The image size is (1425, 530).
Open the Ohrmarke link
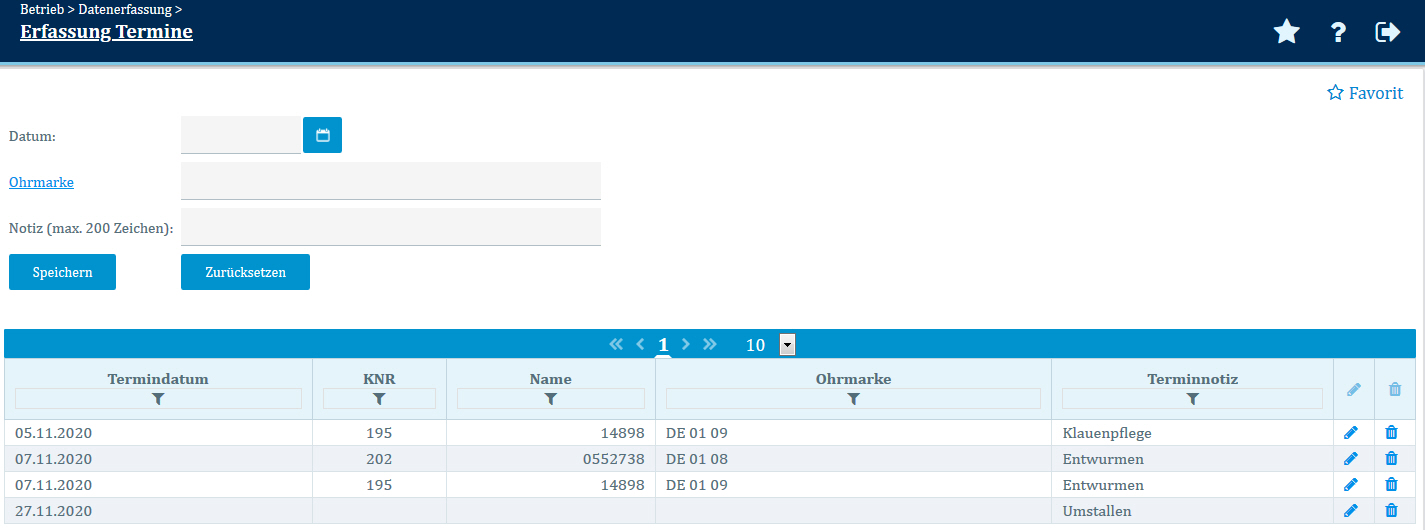pos(41,182)
